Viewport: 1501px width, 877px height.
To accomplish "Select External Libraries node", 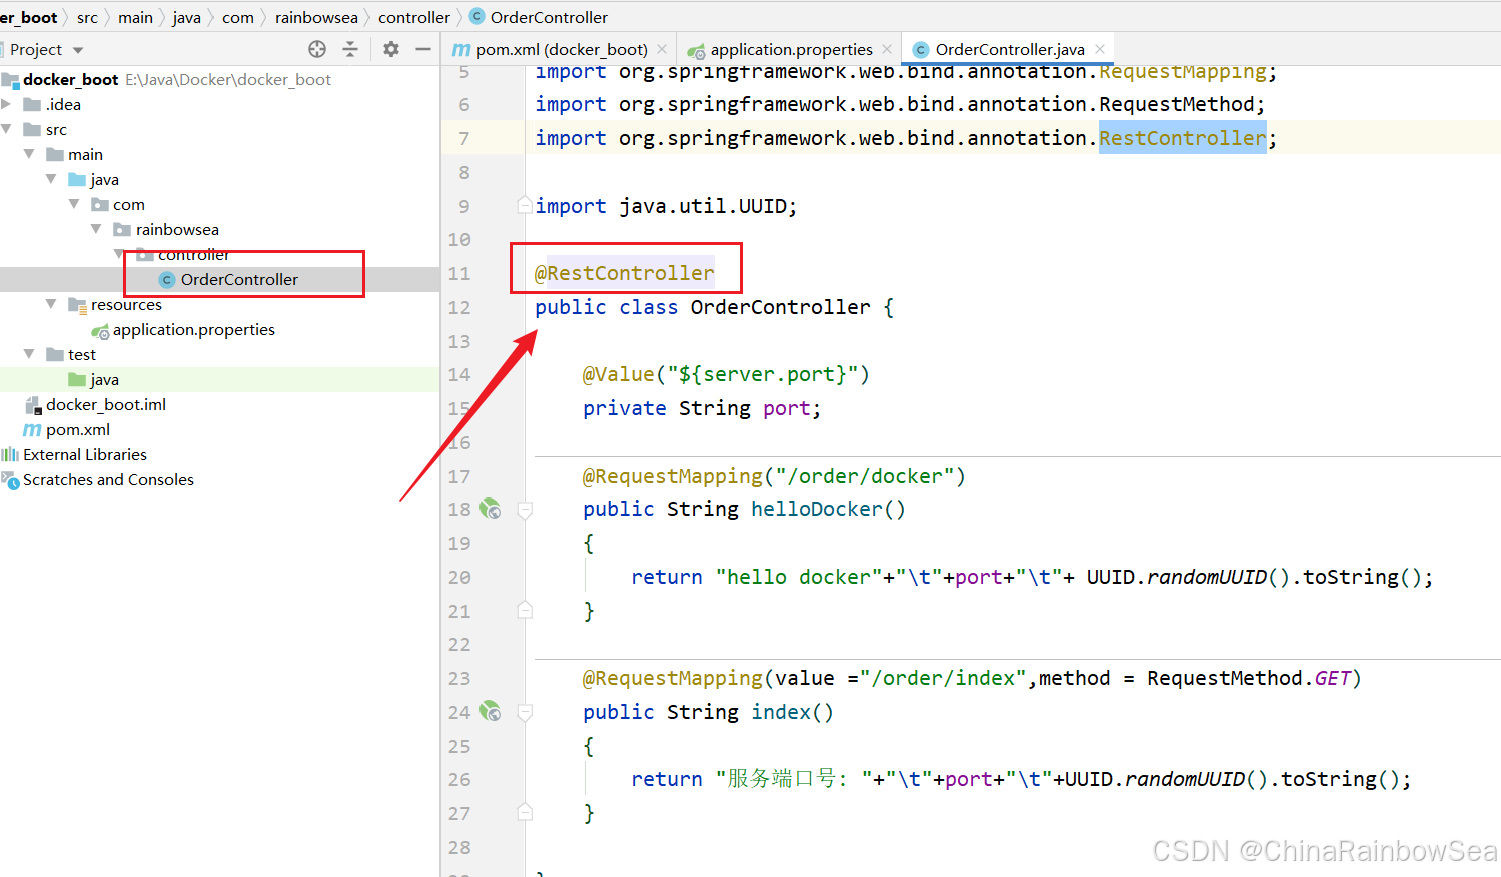I will (85, 454).
